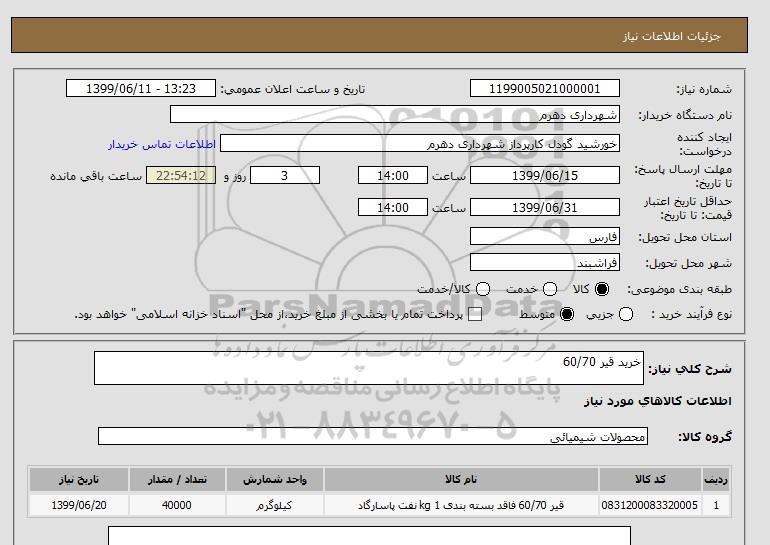Click the واحد شمارش column header
The width and height of the screenshot is (770, 545).
(275, 479)
